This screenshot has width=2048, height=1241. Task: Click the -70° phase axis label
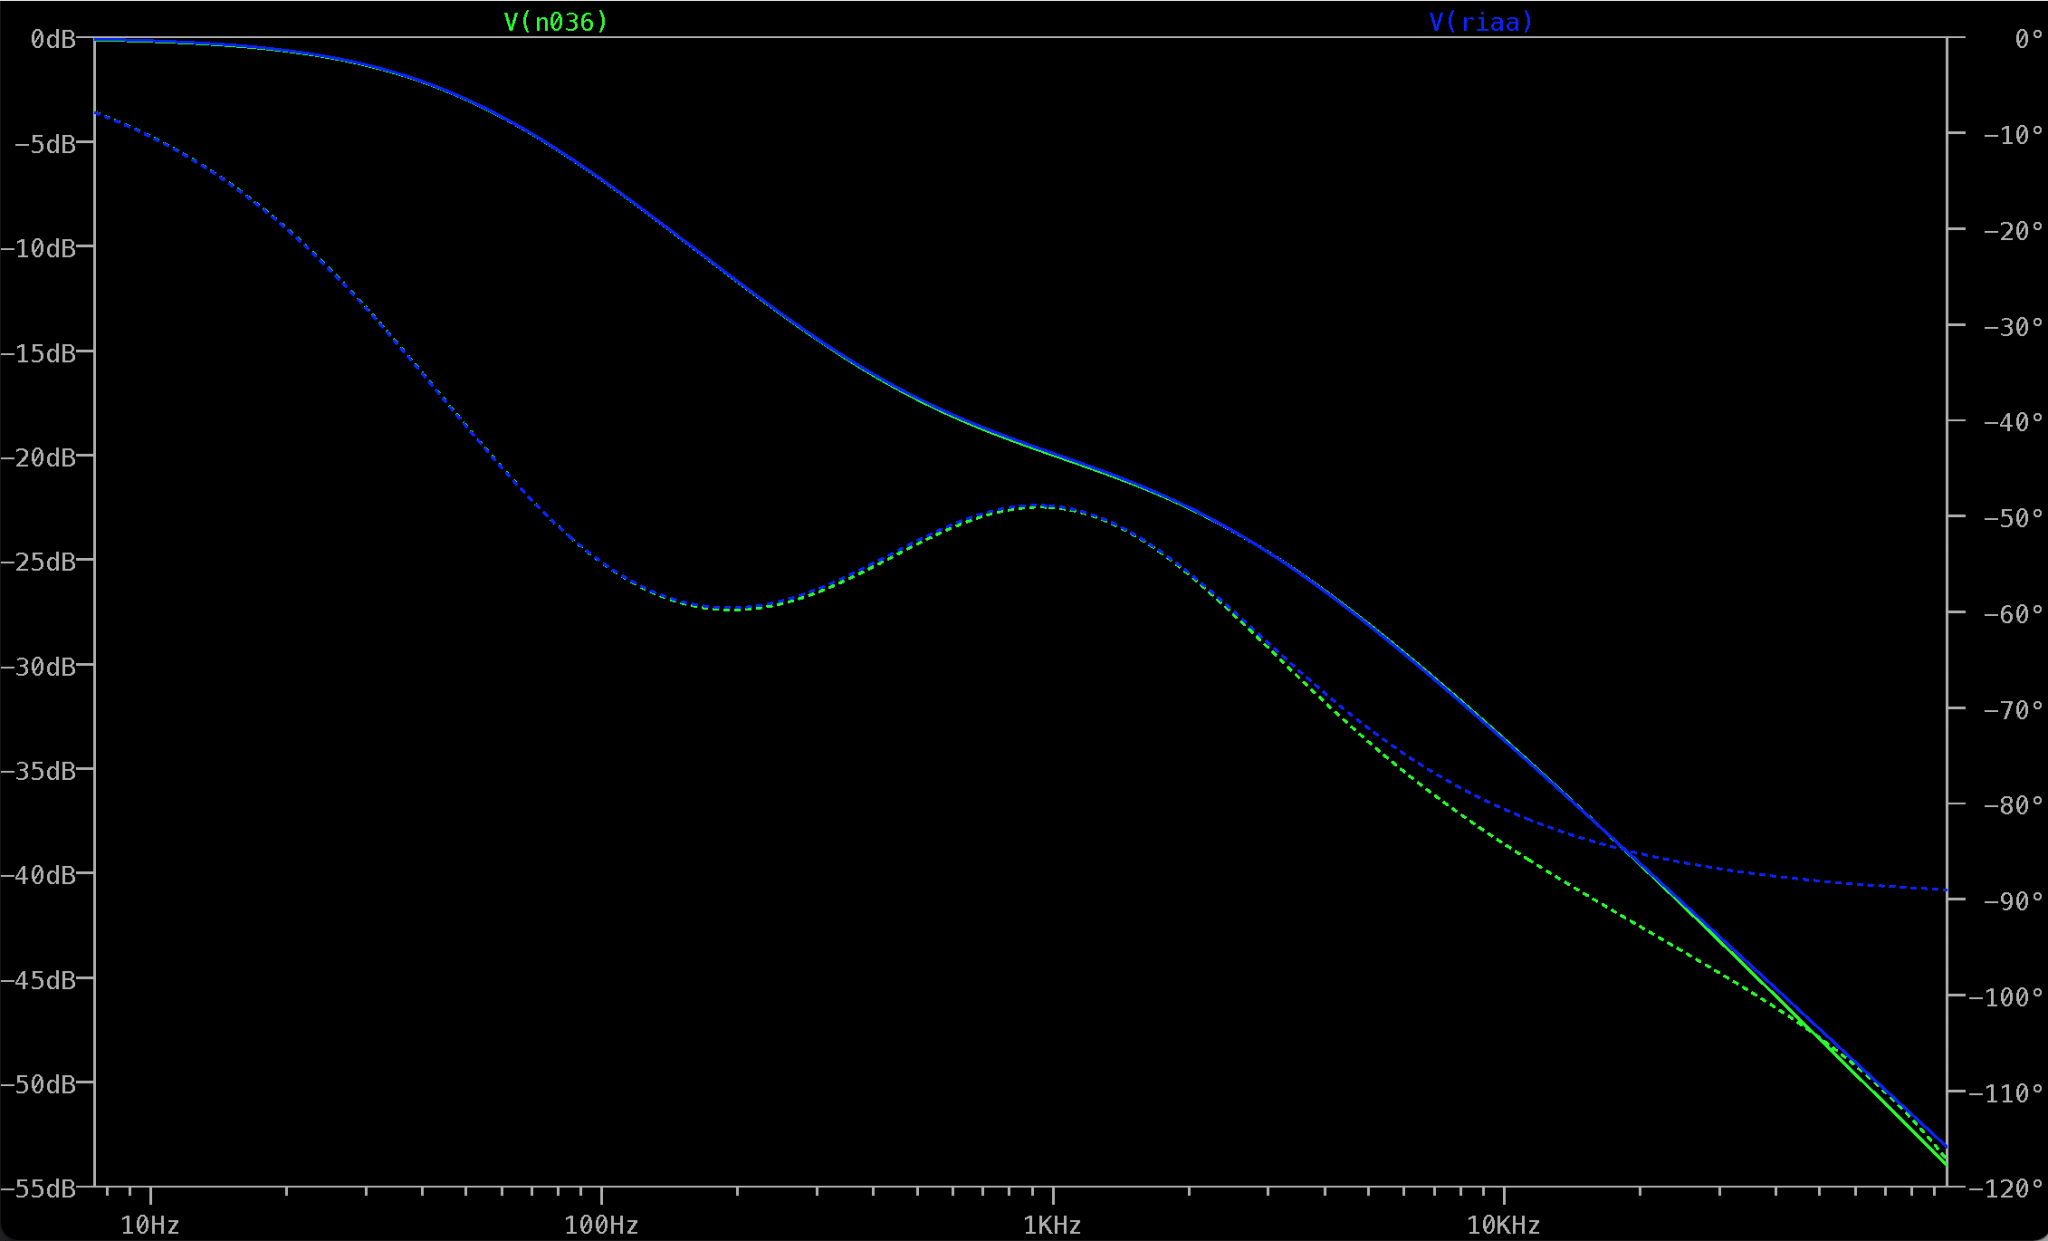click(x=2013, y=710)
